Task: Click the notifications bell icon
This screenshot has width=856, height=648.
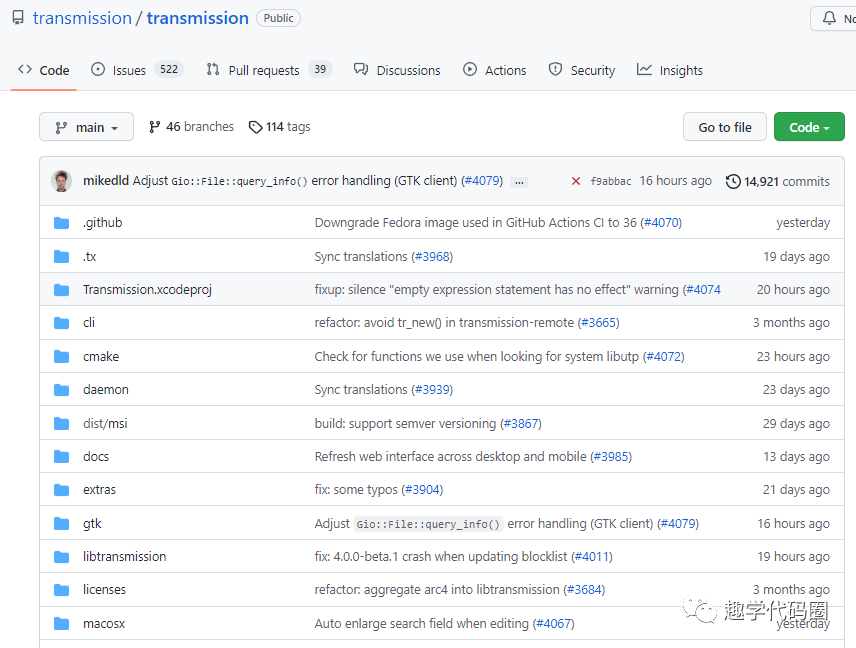Action: 829,18
